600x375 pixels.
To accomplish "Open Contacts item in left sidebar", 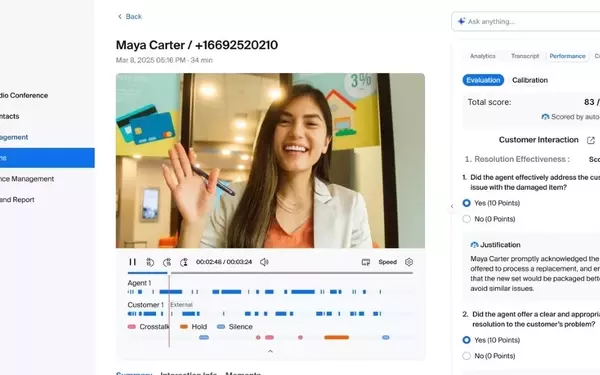I will [10, 116].
